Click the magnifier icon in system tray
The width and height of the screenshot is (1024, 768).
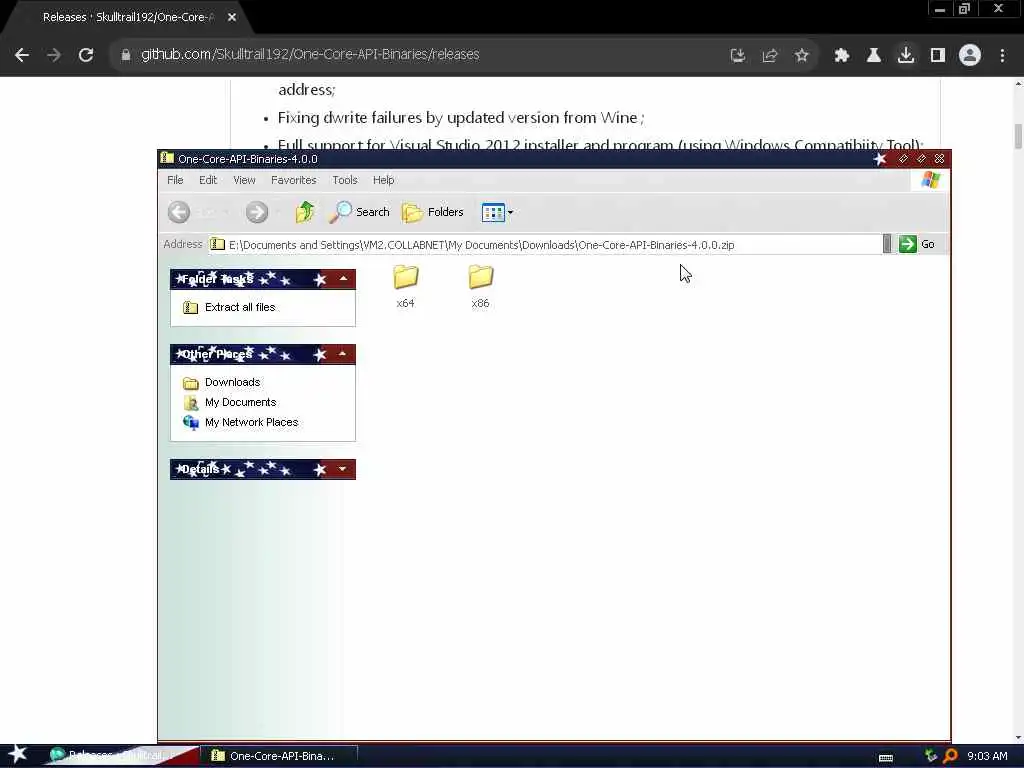[x=950, y=756]
